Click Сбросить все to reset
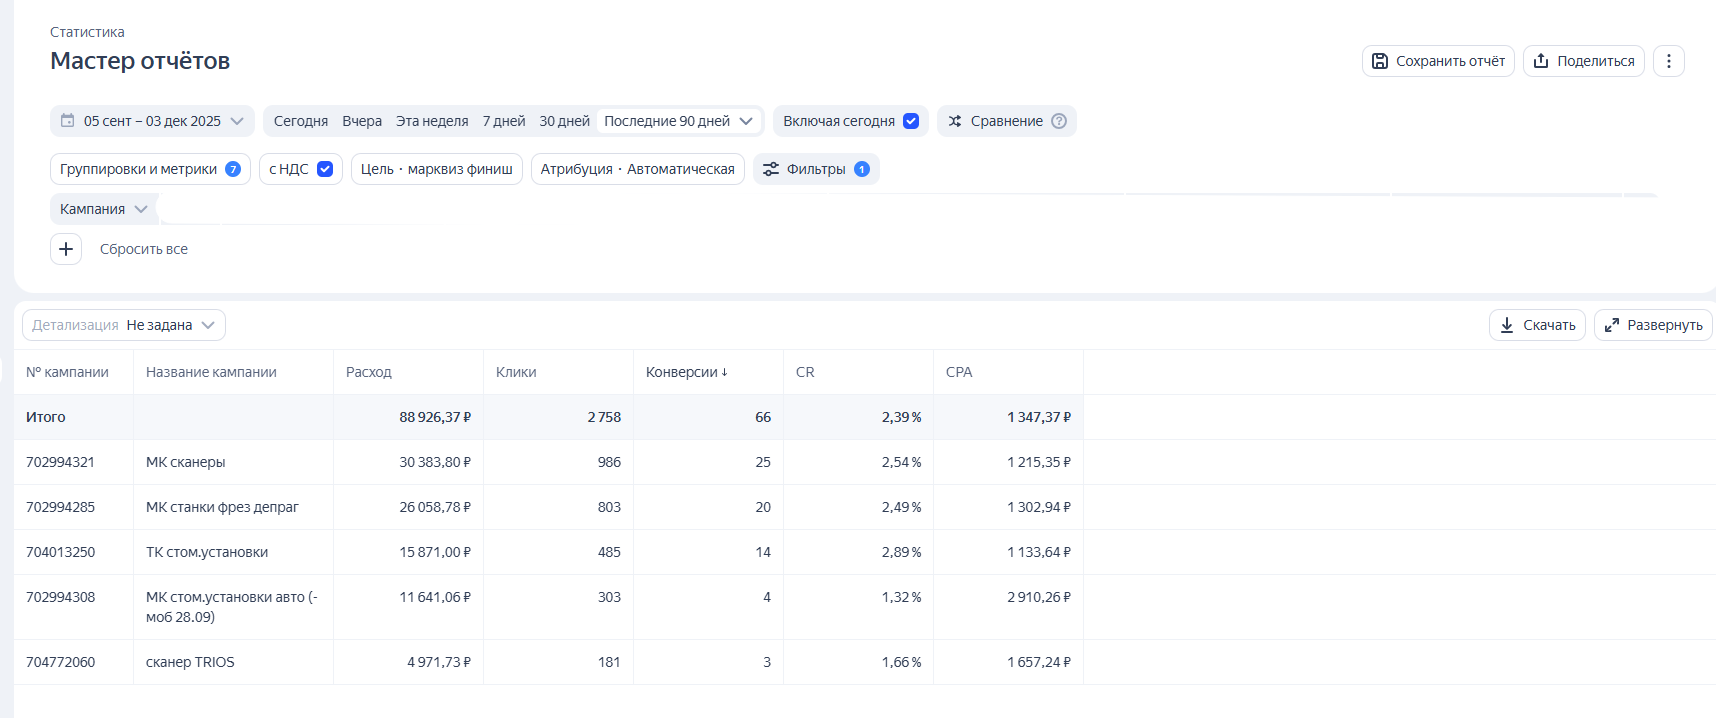The height and width of the screenshot is (718, 1716). click(144, 249)
